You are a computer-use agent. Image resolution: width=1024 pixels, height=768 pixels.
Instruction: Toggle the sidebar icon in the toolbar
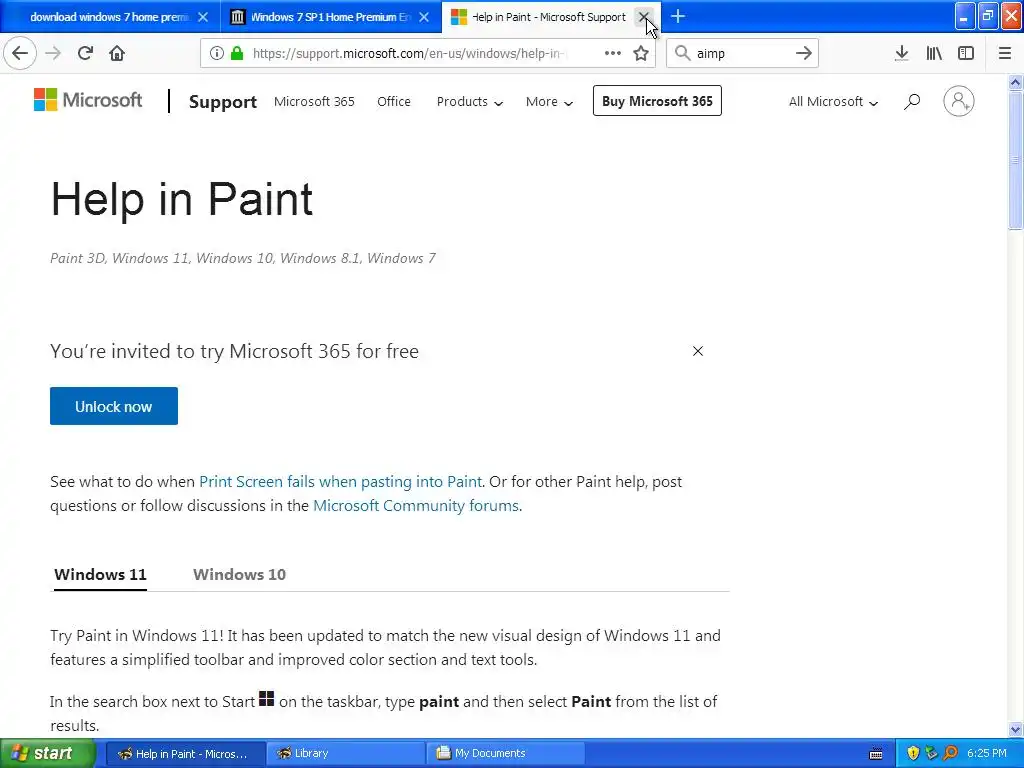(966, 53)
